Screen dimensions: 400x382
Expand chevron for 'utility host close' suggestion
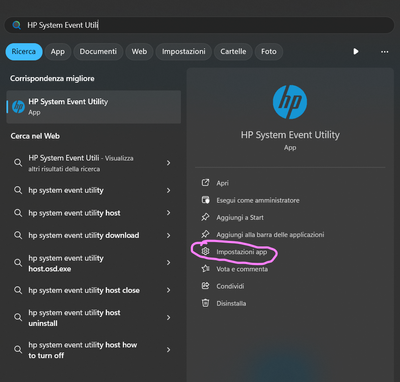(x=168, y=290)
